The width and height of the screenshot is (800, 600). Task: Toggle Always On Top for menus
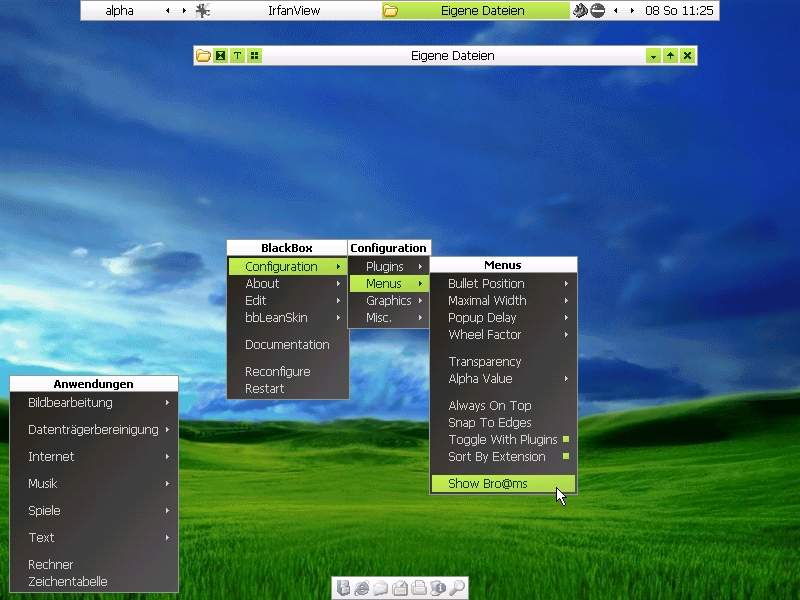[x=504, y=406]
